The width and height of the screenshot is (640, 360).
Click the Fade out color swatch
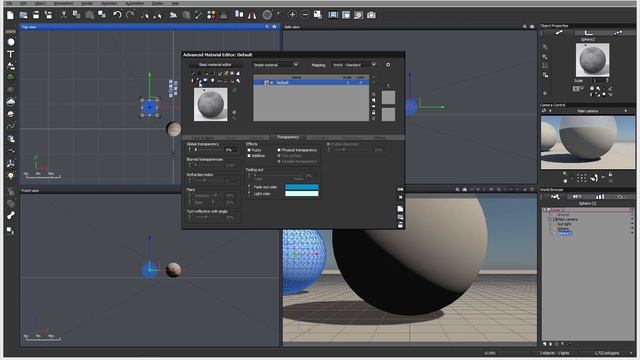302,187
